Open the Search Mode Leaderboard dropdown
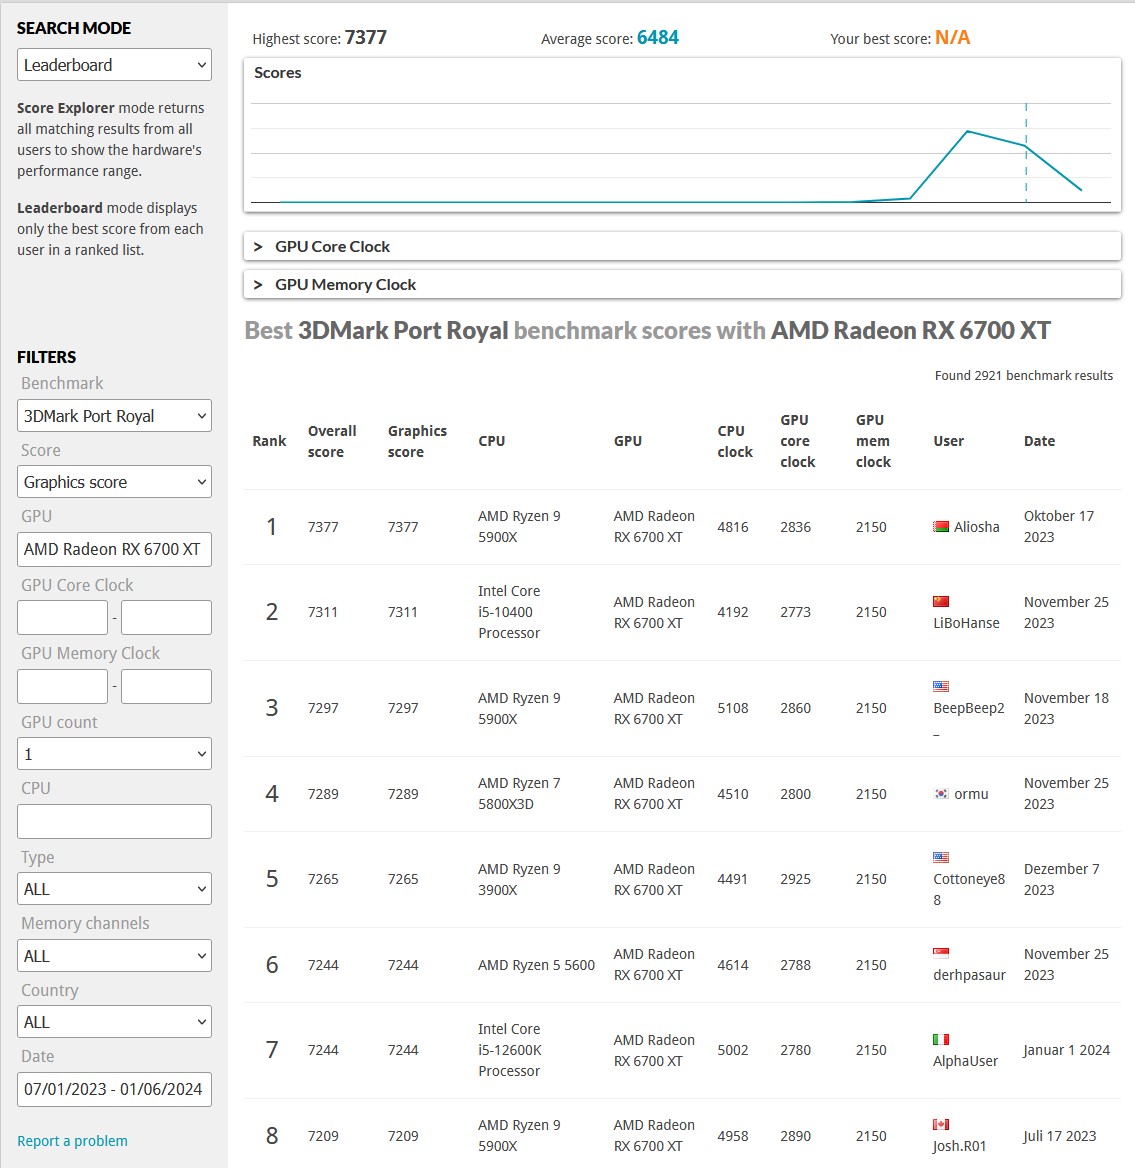 point(114,65)
